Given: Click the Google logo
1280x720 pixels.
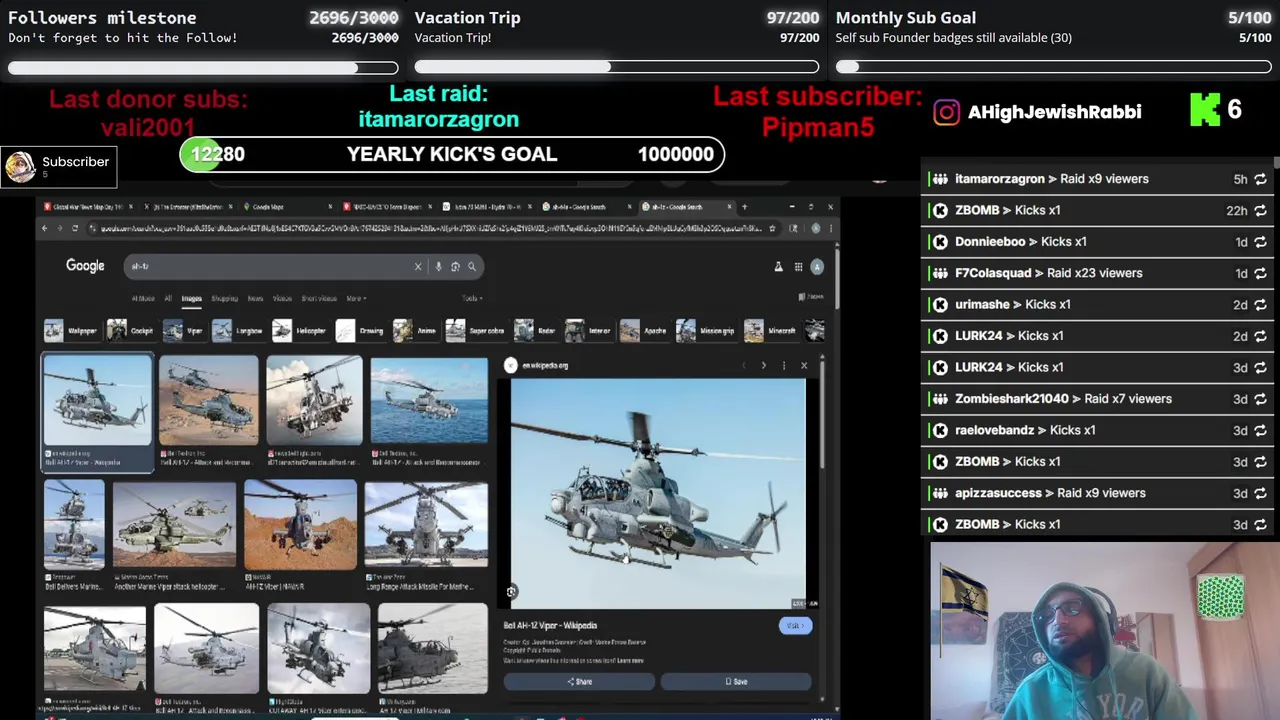Looking at the screenshot, I should pyautogui.click(x=85, y=266).
